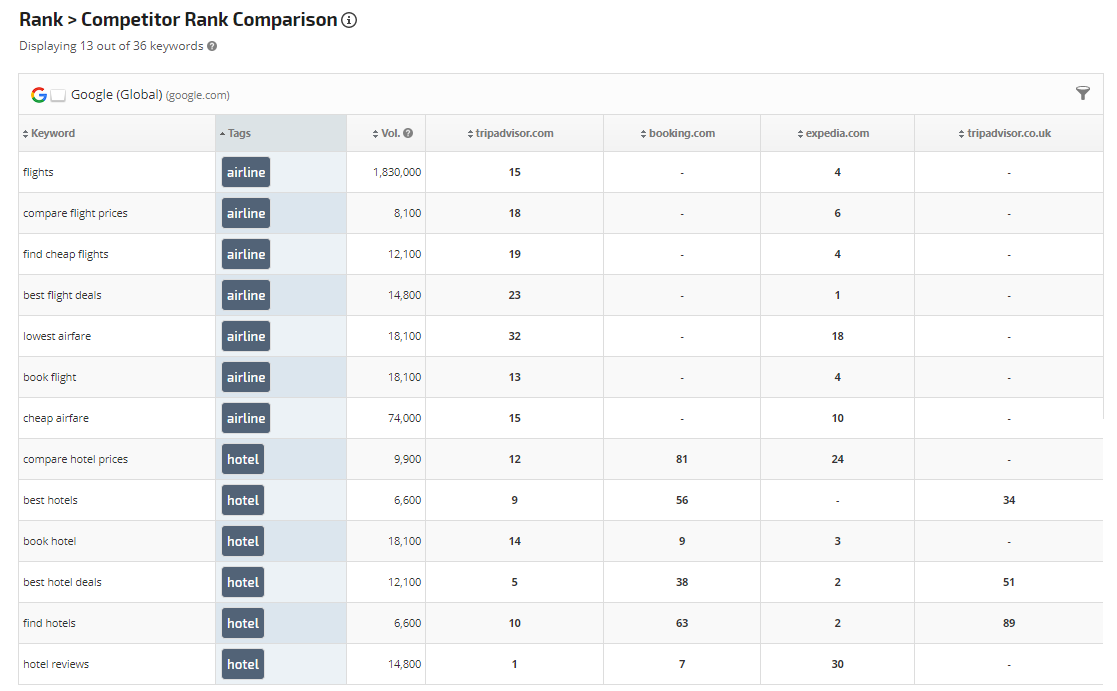Select the 'cheap airfare' keyword
Screen dimensions: 1117x691
click(x=56, y=418)
